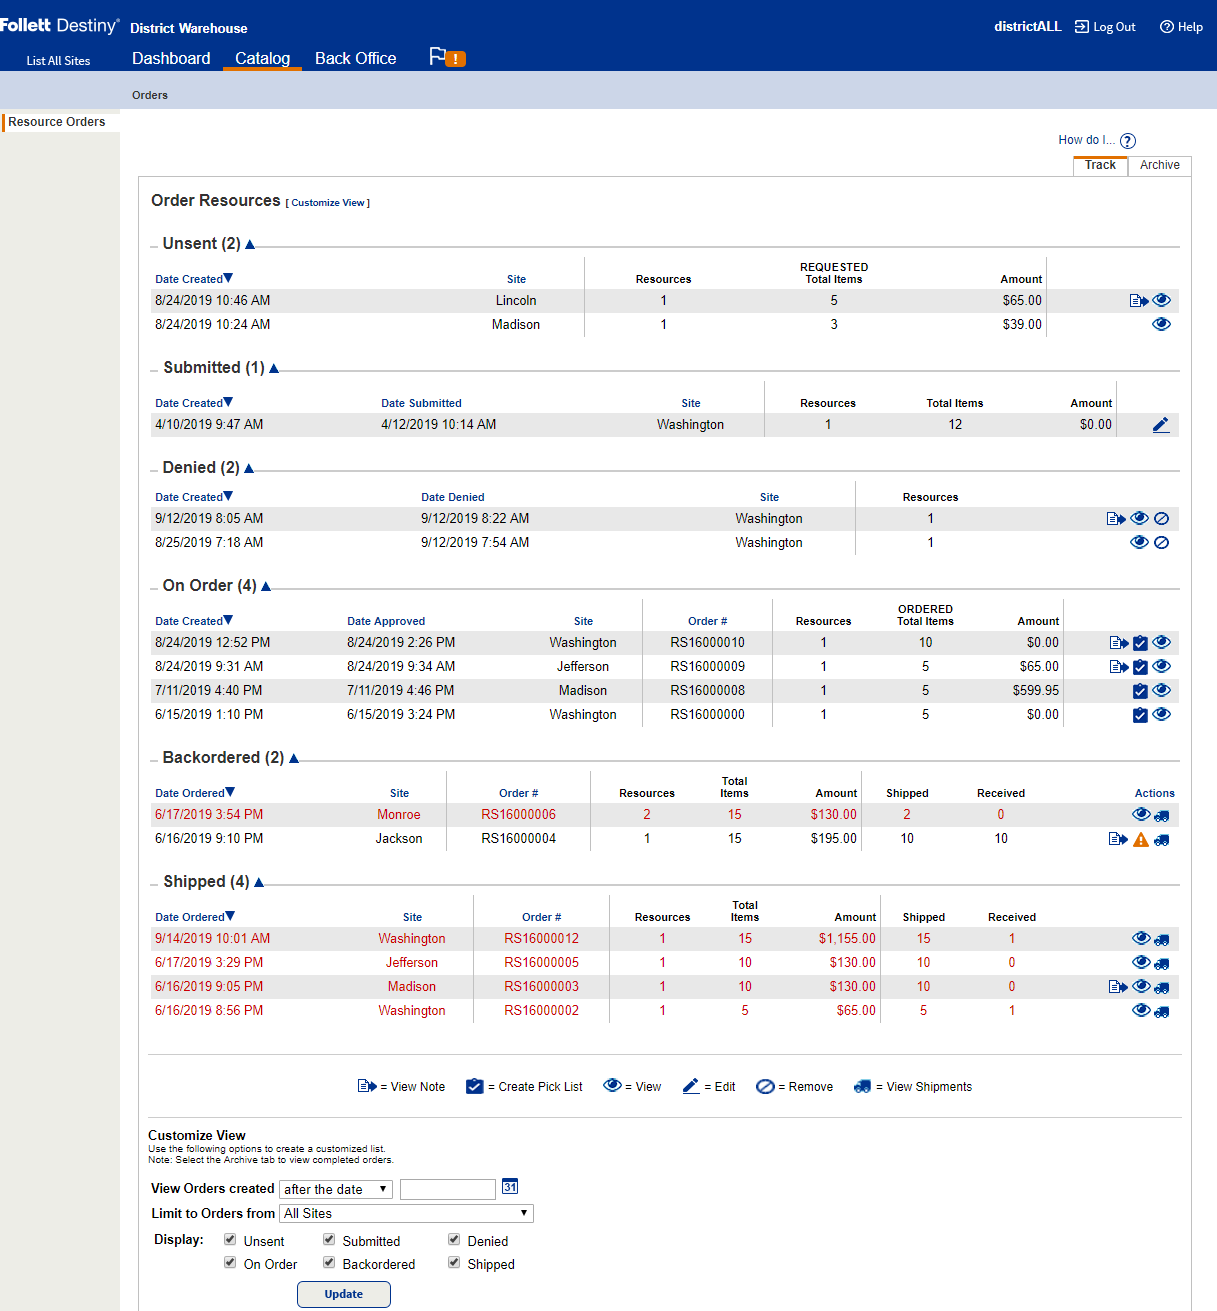View the Madison unsent order
The height and width of the screenshot is (1311, 1217).
pyautogui.click(x=1161, y=324)
